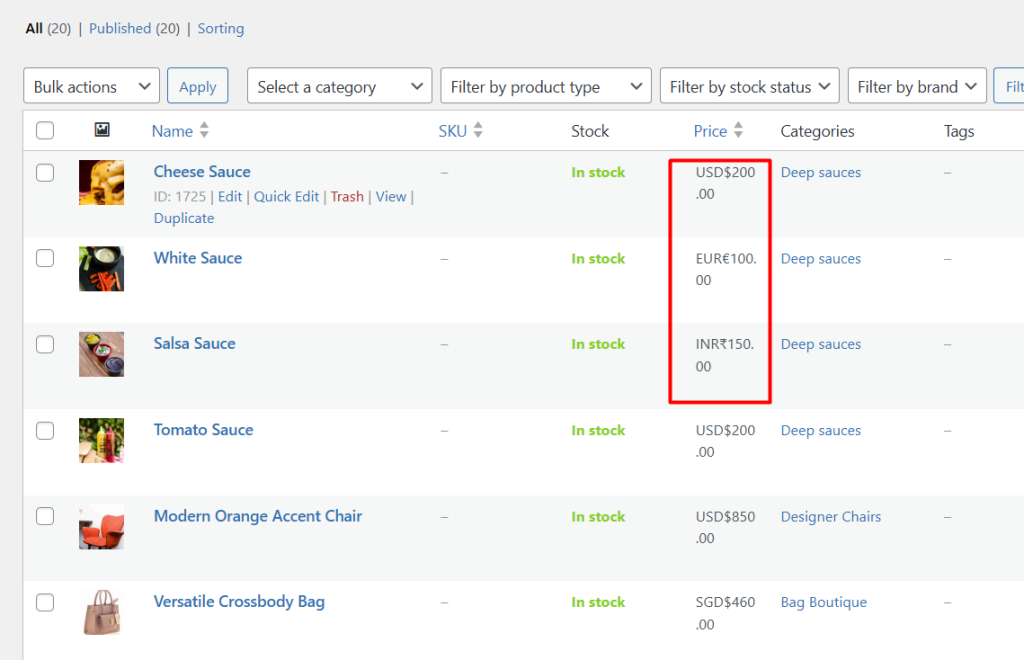Viewport: 1024px width, 660px height.
Task: Open the Designer Chairs category link
Action: (831, 517)
